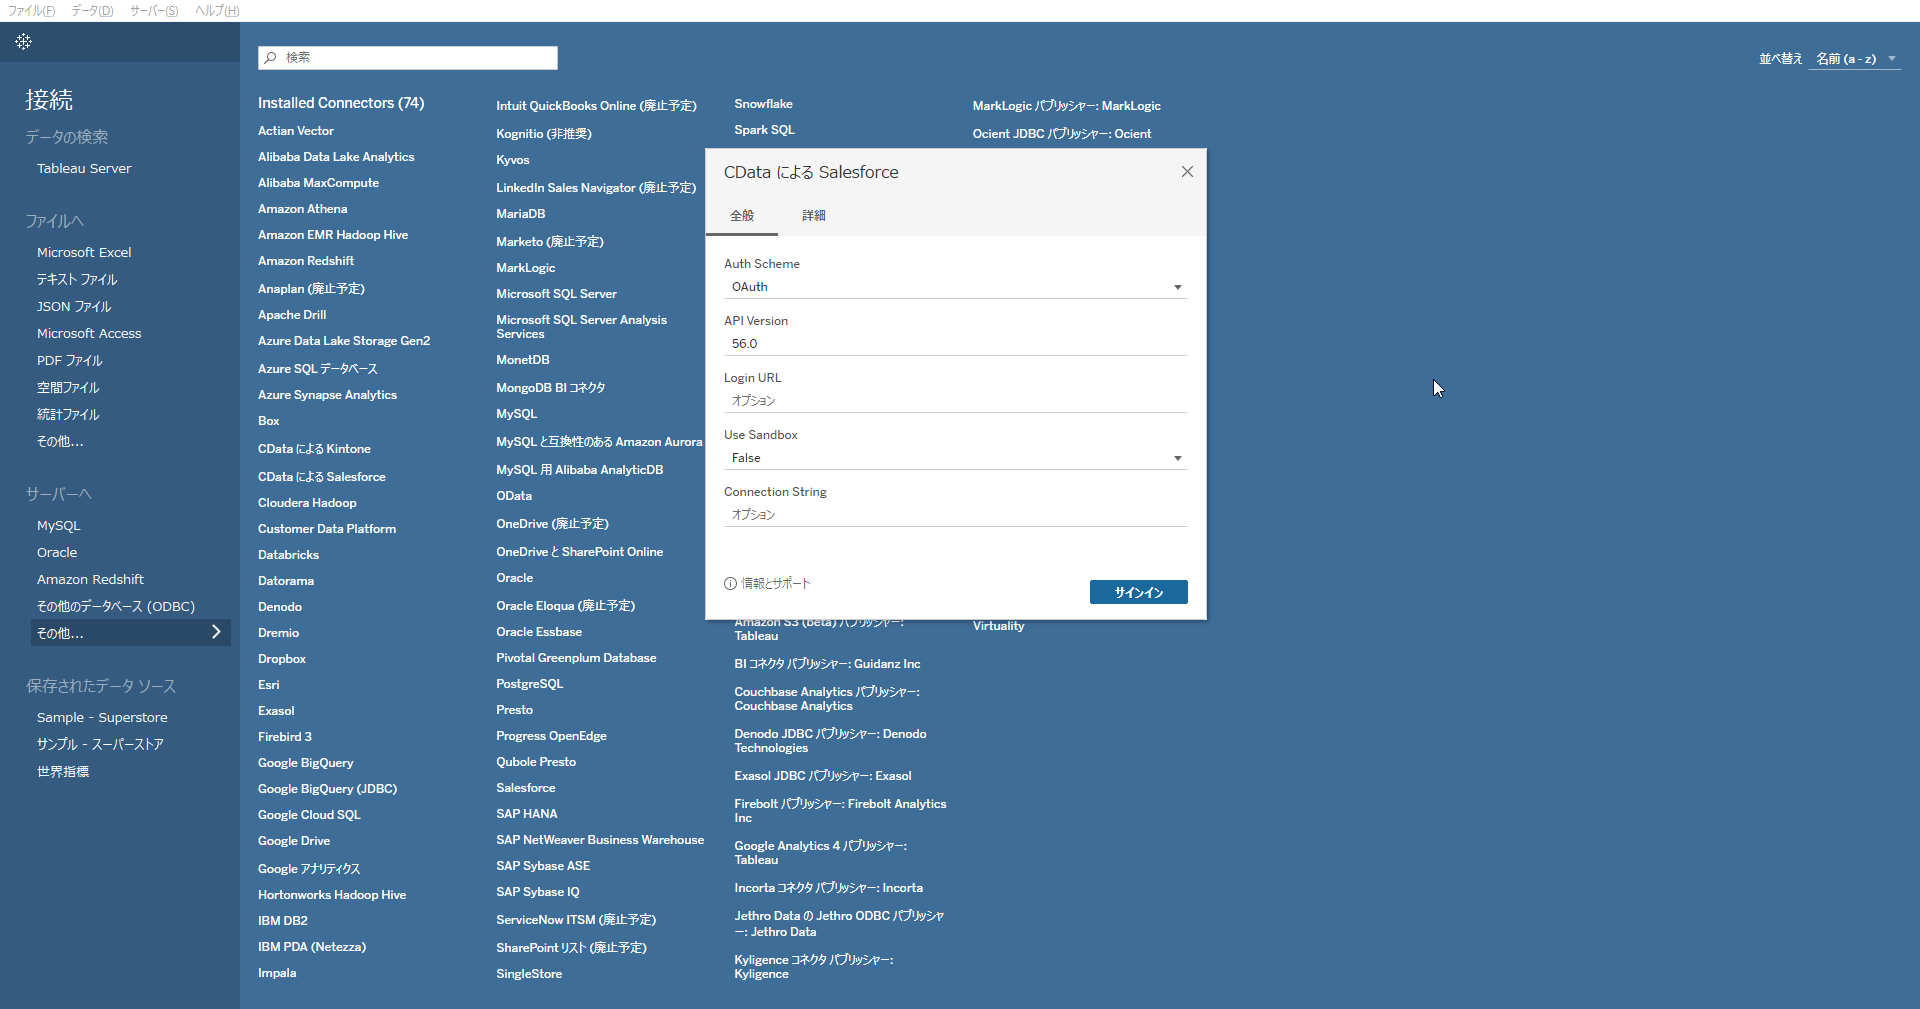Click the API Version input field
The image size is (1920, 1009).
click(x=955, y=344)
